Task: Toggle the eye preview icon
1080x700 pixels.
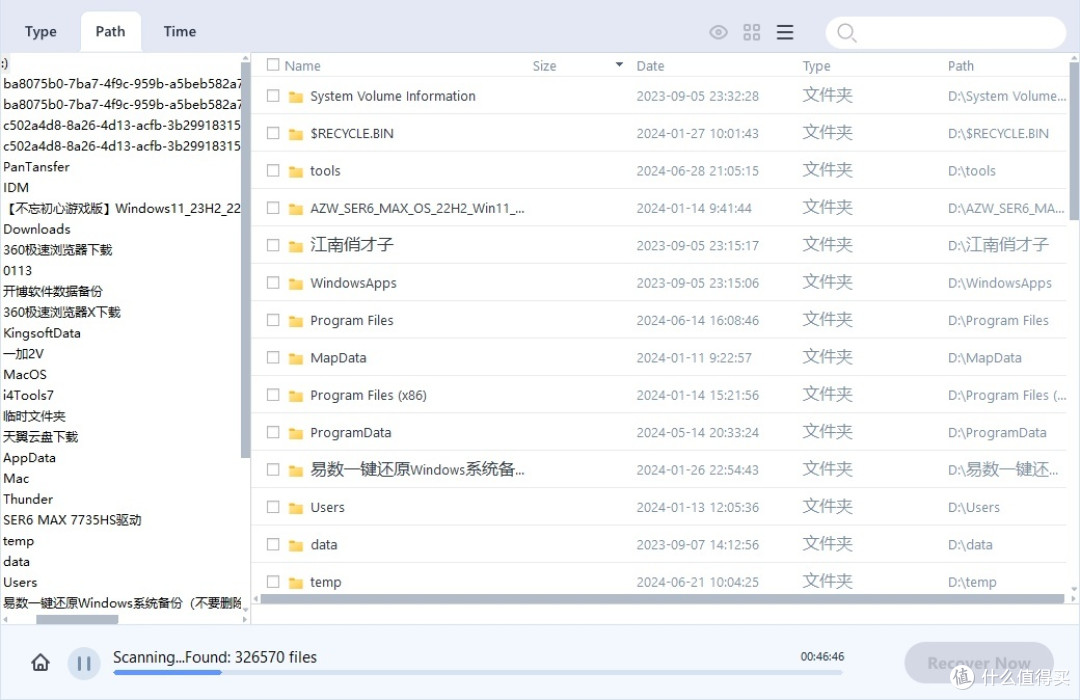Action: tap(718, 32)
